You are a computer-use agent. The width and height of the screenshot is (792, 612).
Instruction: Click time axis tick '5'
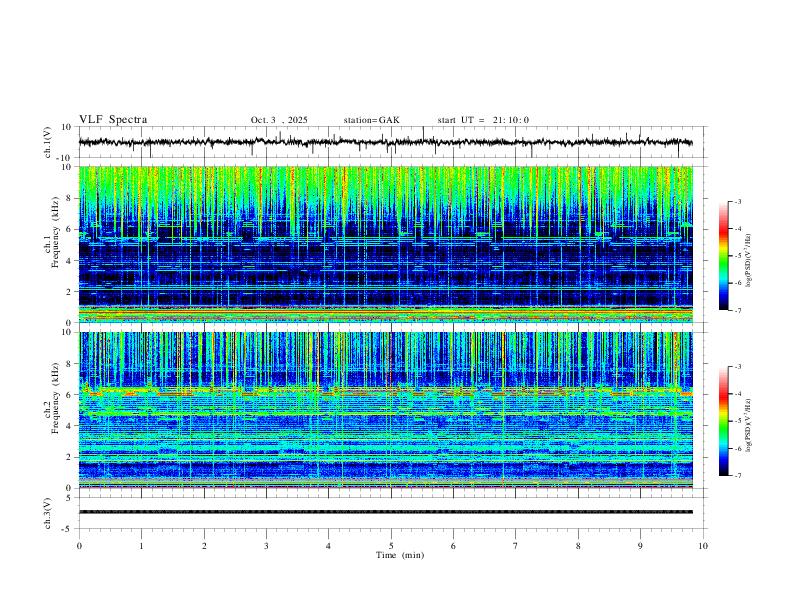point(391,546)
